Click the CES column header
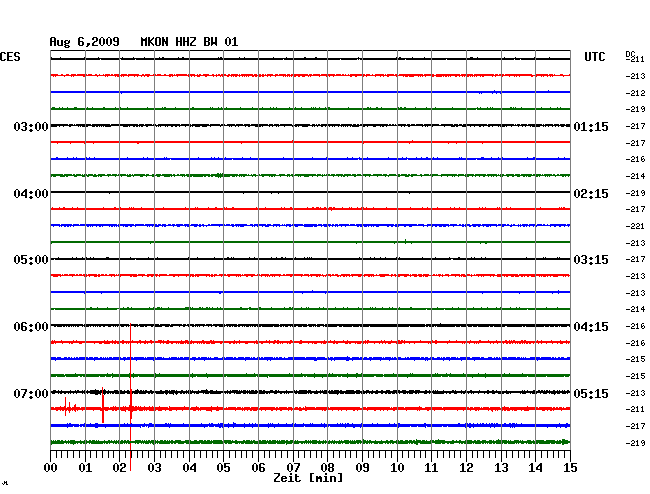Image resolution: width=650 pixels, height=494 pixels. (x=10, y=57)
